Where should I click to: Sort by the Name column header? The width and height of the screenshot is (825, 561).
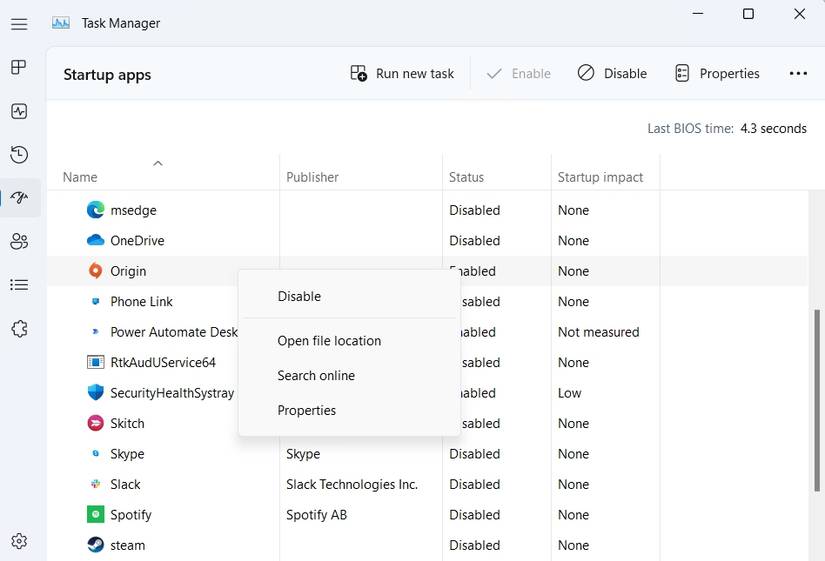click(x=80, y=177)
